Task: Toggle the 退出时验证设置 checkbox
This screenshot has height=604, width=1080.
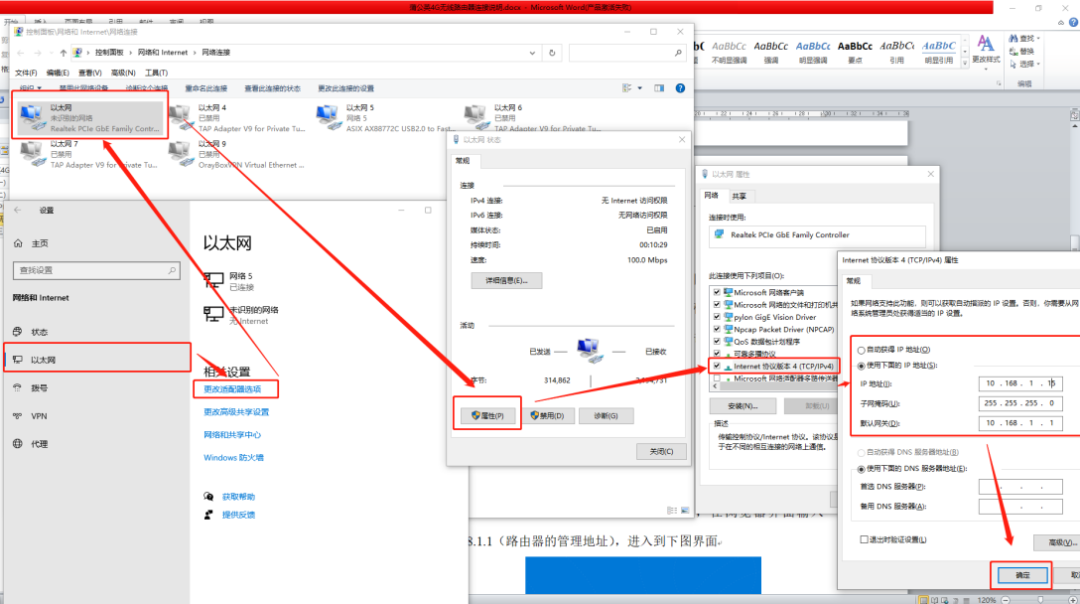Action: (864, 539)
